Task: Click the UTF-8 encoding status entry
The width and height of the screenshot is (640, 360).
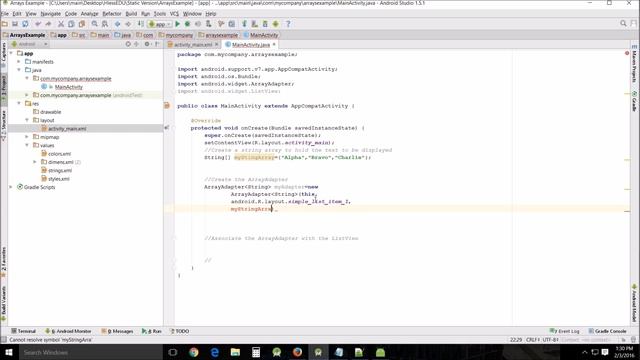Action: coord(551,340)
